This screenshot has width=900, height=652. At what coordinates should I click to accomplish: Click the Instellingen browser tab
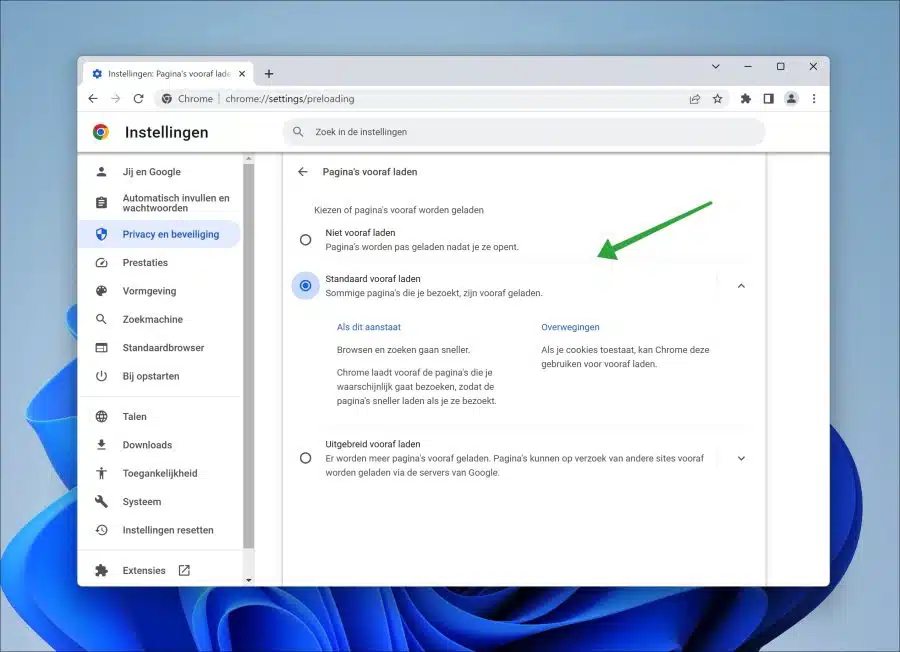(x=169, y=73)
